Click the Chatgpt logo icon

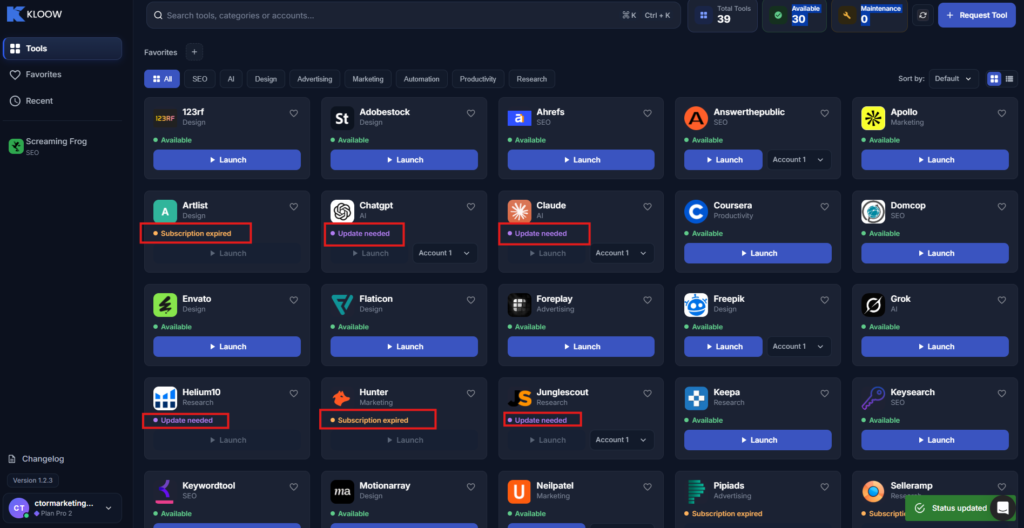coord(342,212)
